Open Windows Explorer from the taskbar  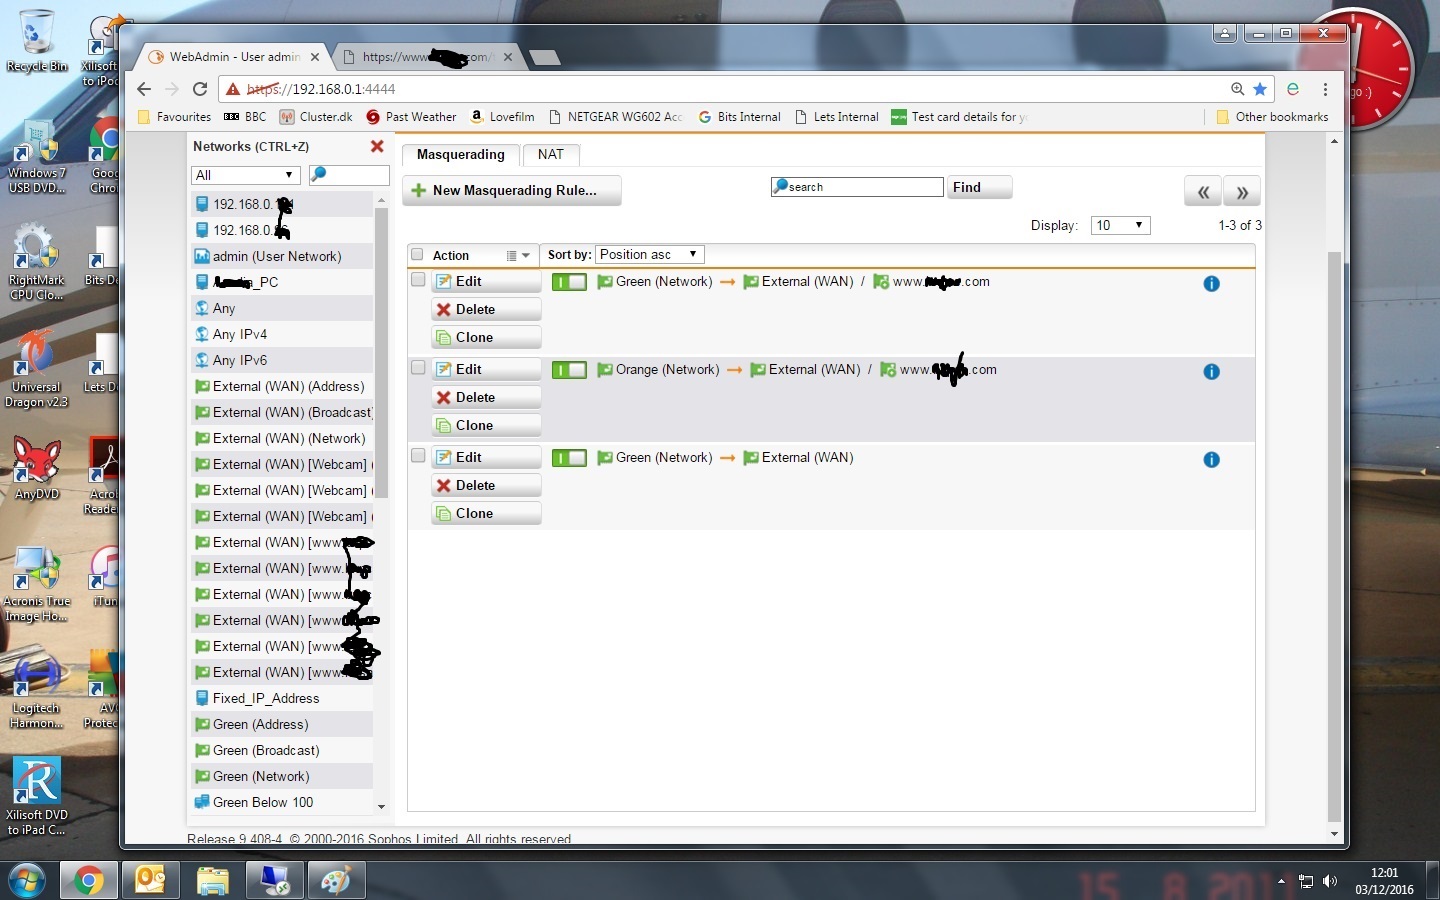[x=212, y=880]
